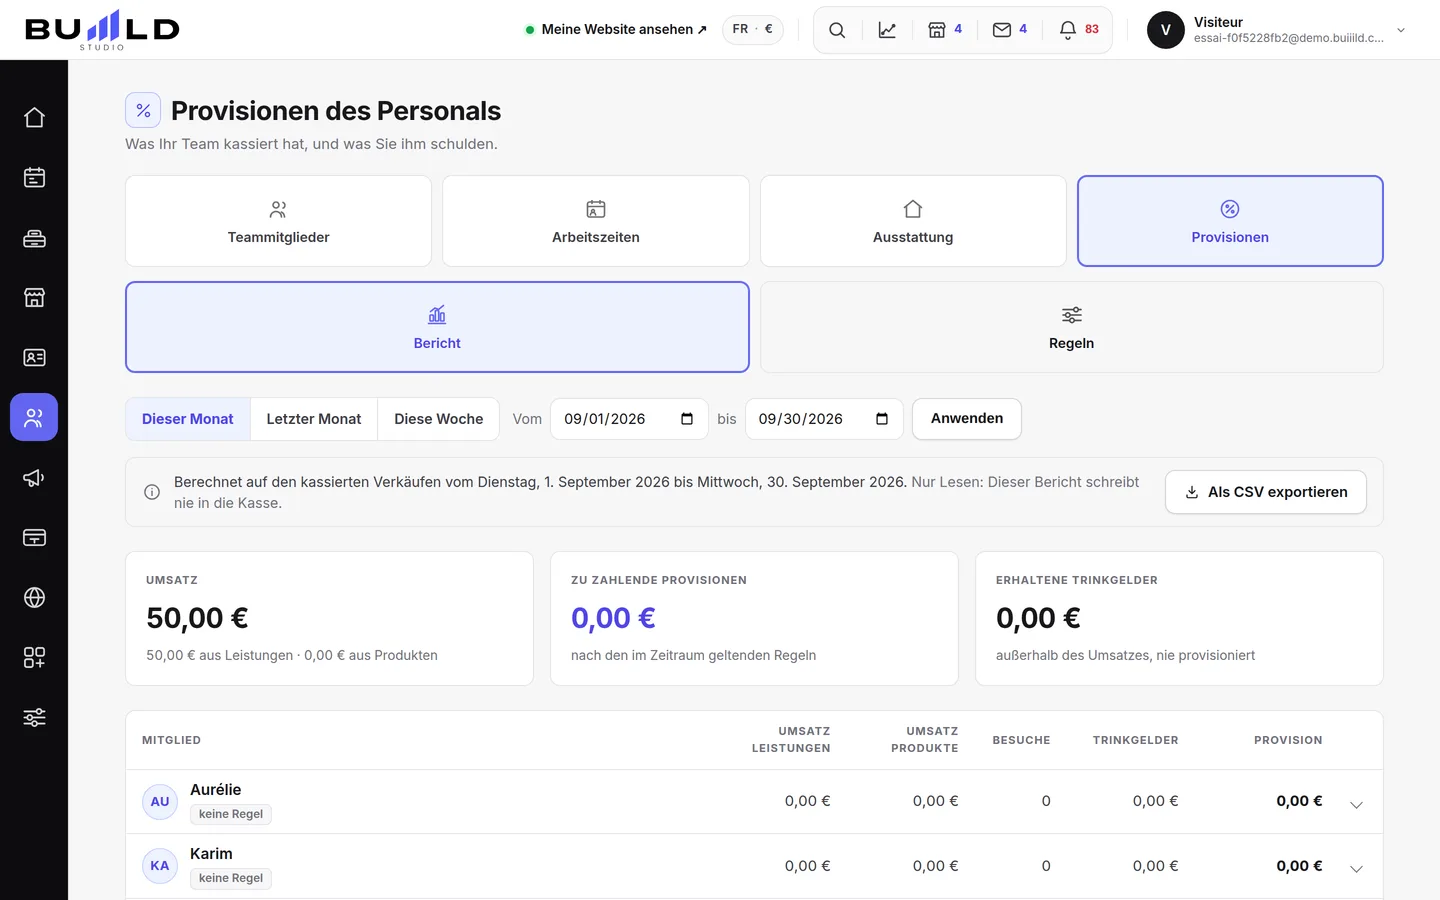Click the Zu zahlende Provisionen card
This screenshot has width=1440, height=900.
point(754,618)
